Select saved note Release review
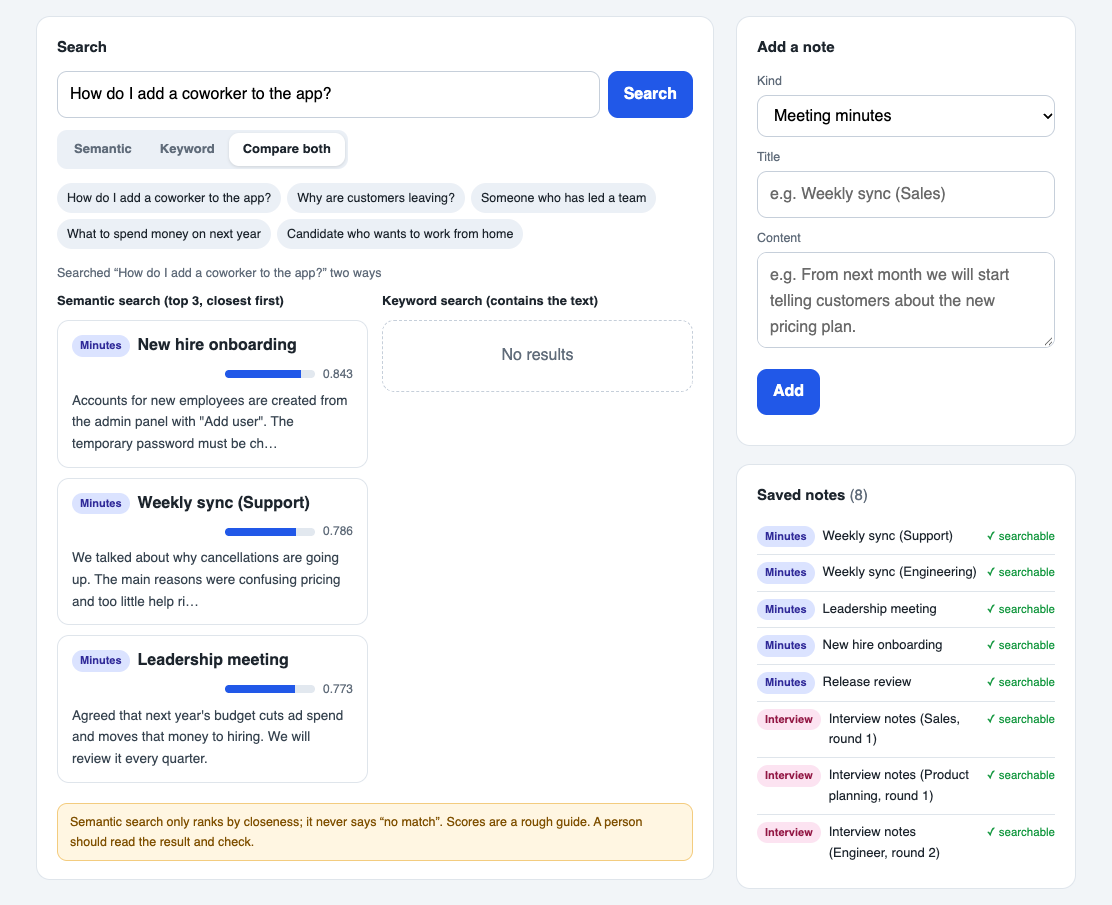The width and height of the screenshot is (1112, 905). [x=906, y=682]
